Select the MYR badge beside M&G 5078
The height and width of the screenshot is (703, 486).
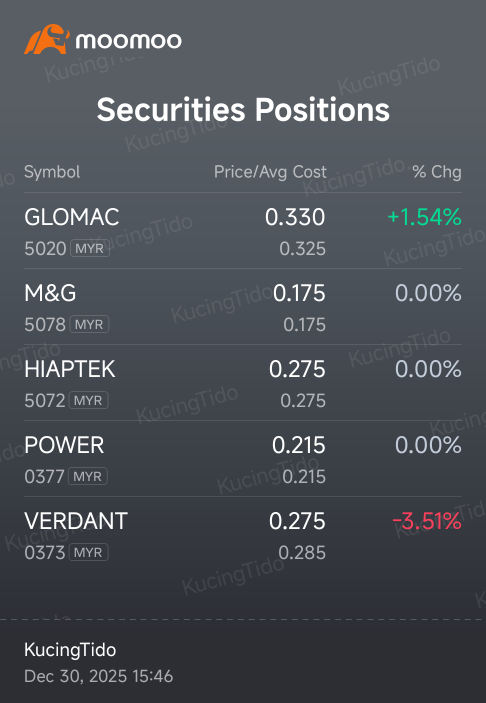click(89, 324)
